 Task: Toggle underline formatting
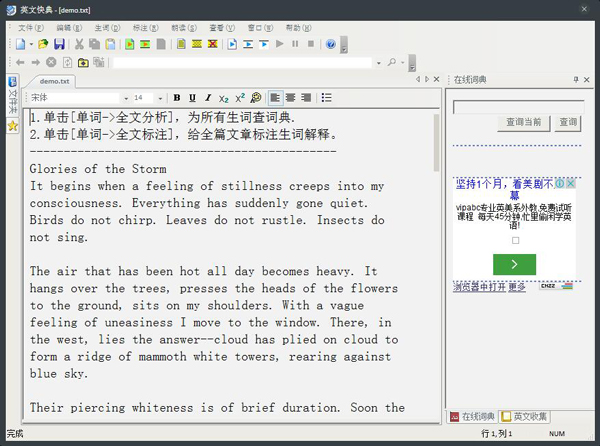coord(192,98)
